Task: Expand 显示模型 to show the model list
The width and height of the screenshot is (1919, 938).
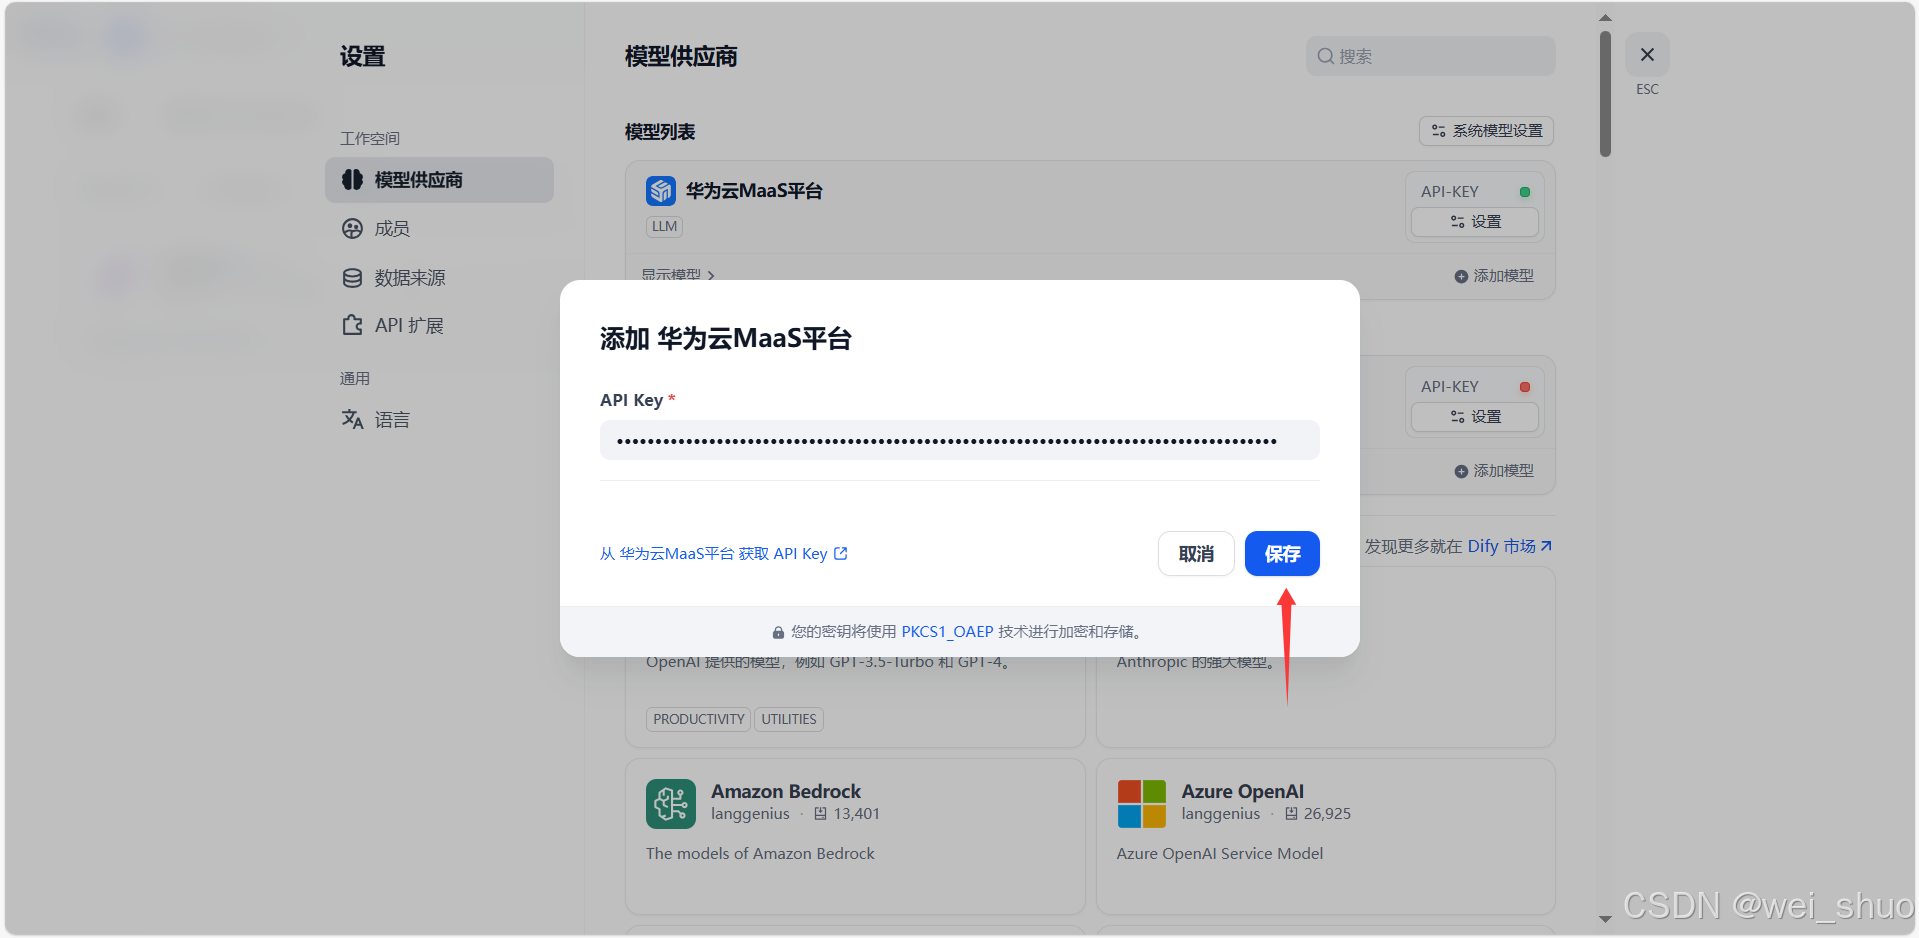Action: click(678, 275)
